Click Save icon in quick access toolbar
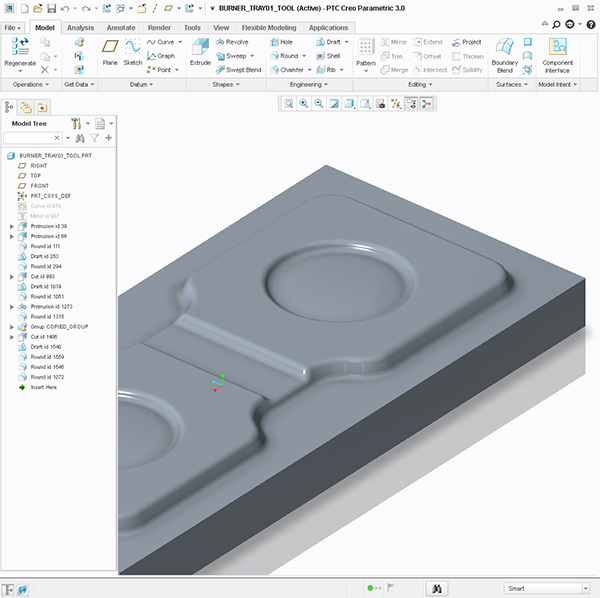Image resolution: width=600 pixels, height=598 pixels. point(51,8)
